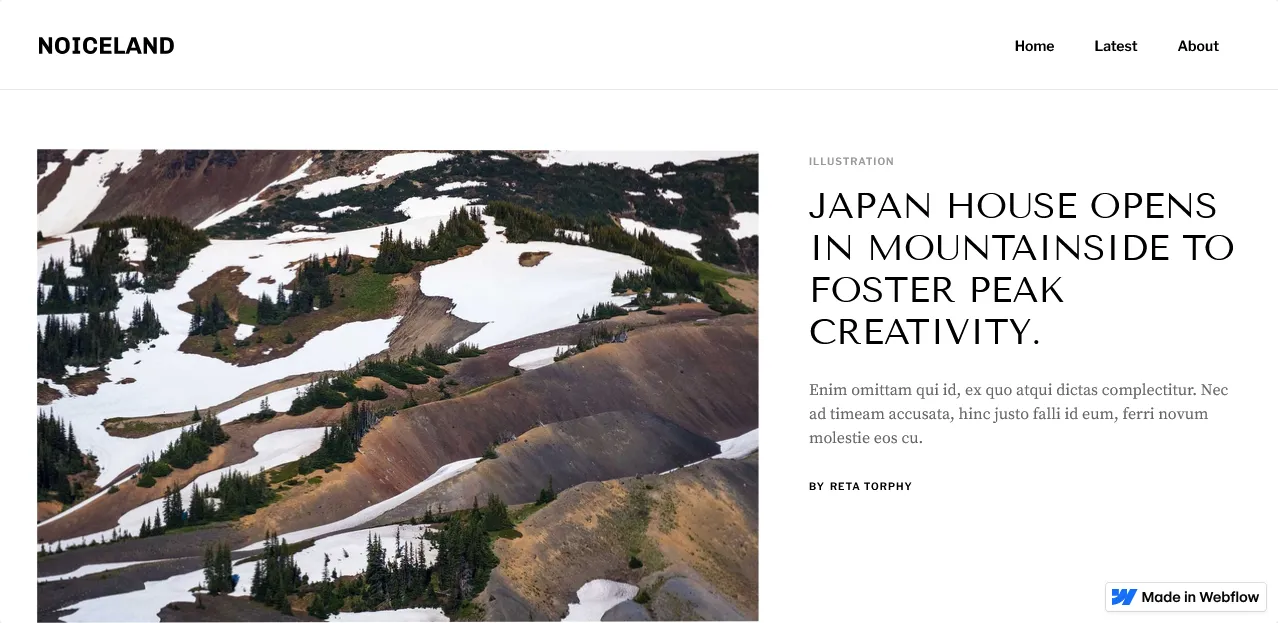Open the snowy mountainside featured photo

(398, 386)
